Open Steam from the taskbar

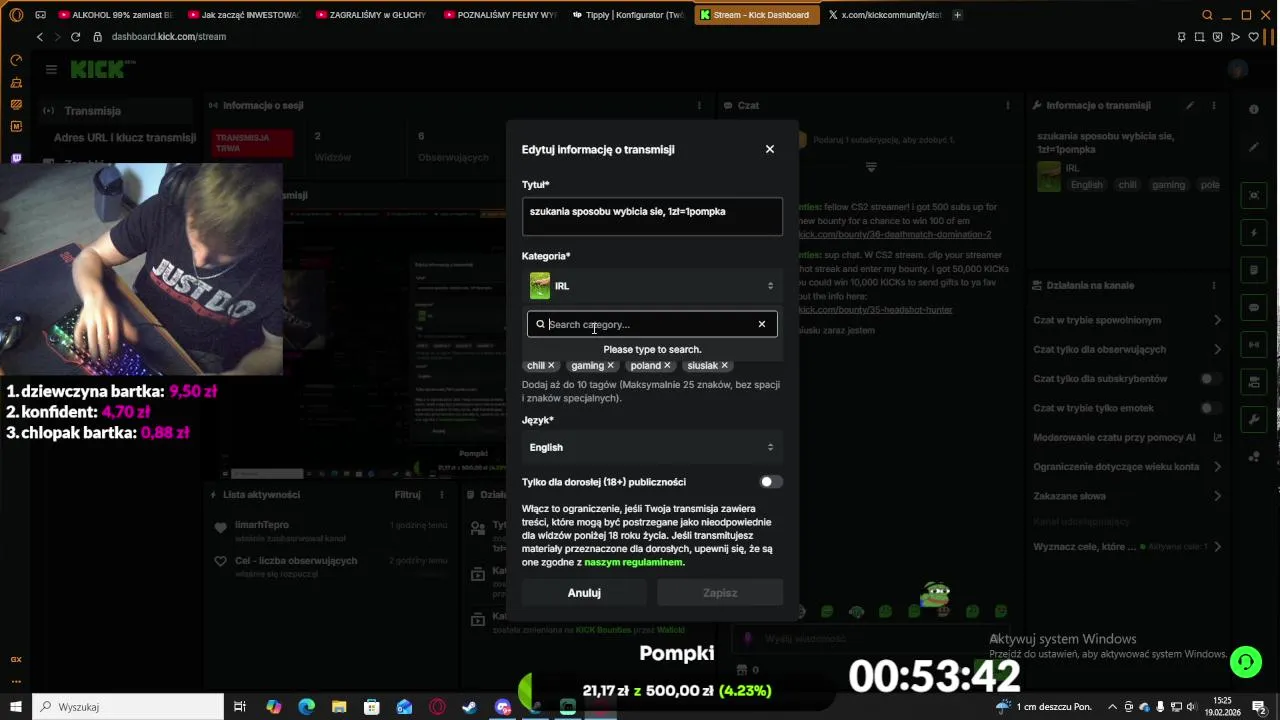[x=469, y=707]
